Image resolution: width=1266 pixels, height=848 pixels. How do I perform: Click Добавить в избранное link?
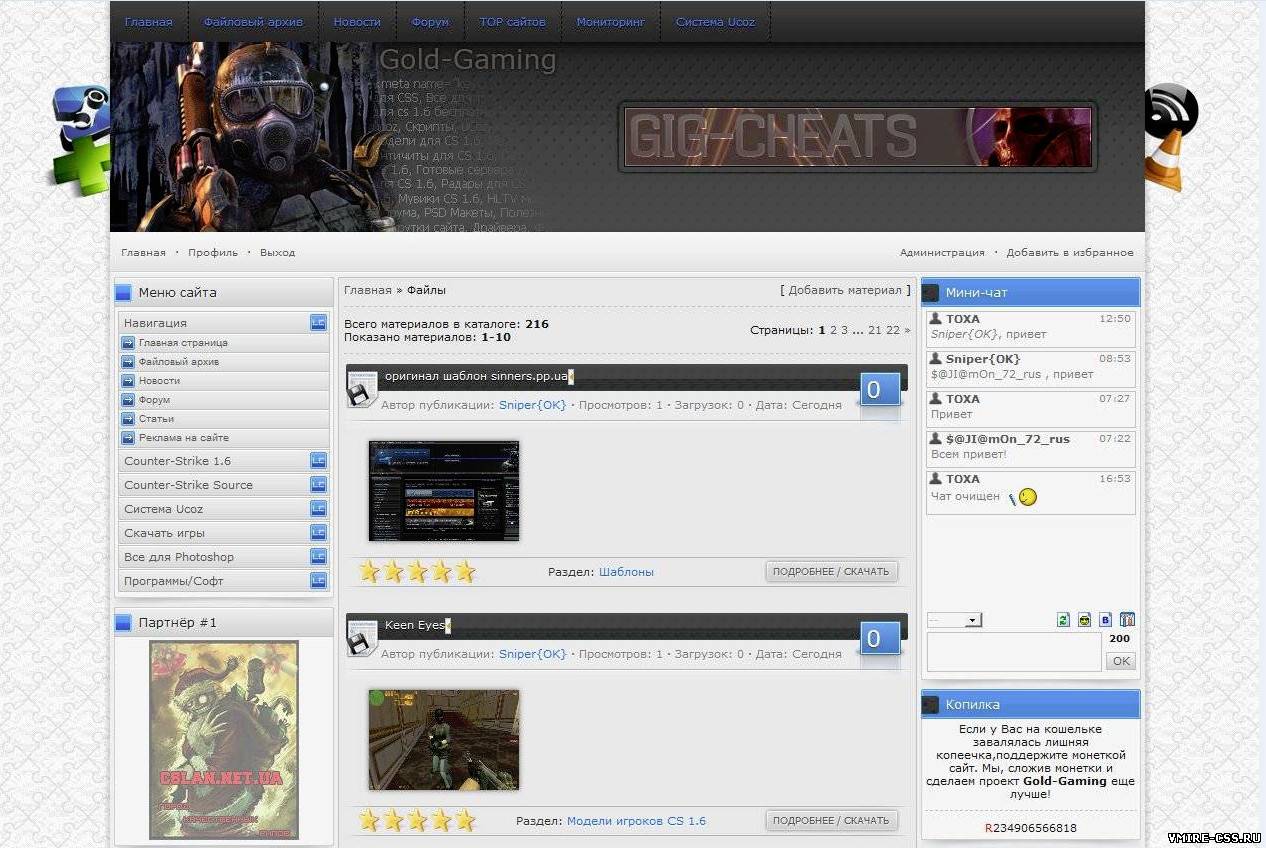tap(1070, 253)
